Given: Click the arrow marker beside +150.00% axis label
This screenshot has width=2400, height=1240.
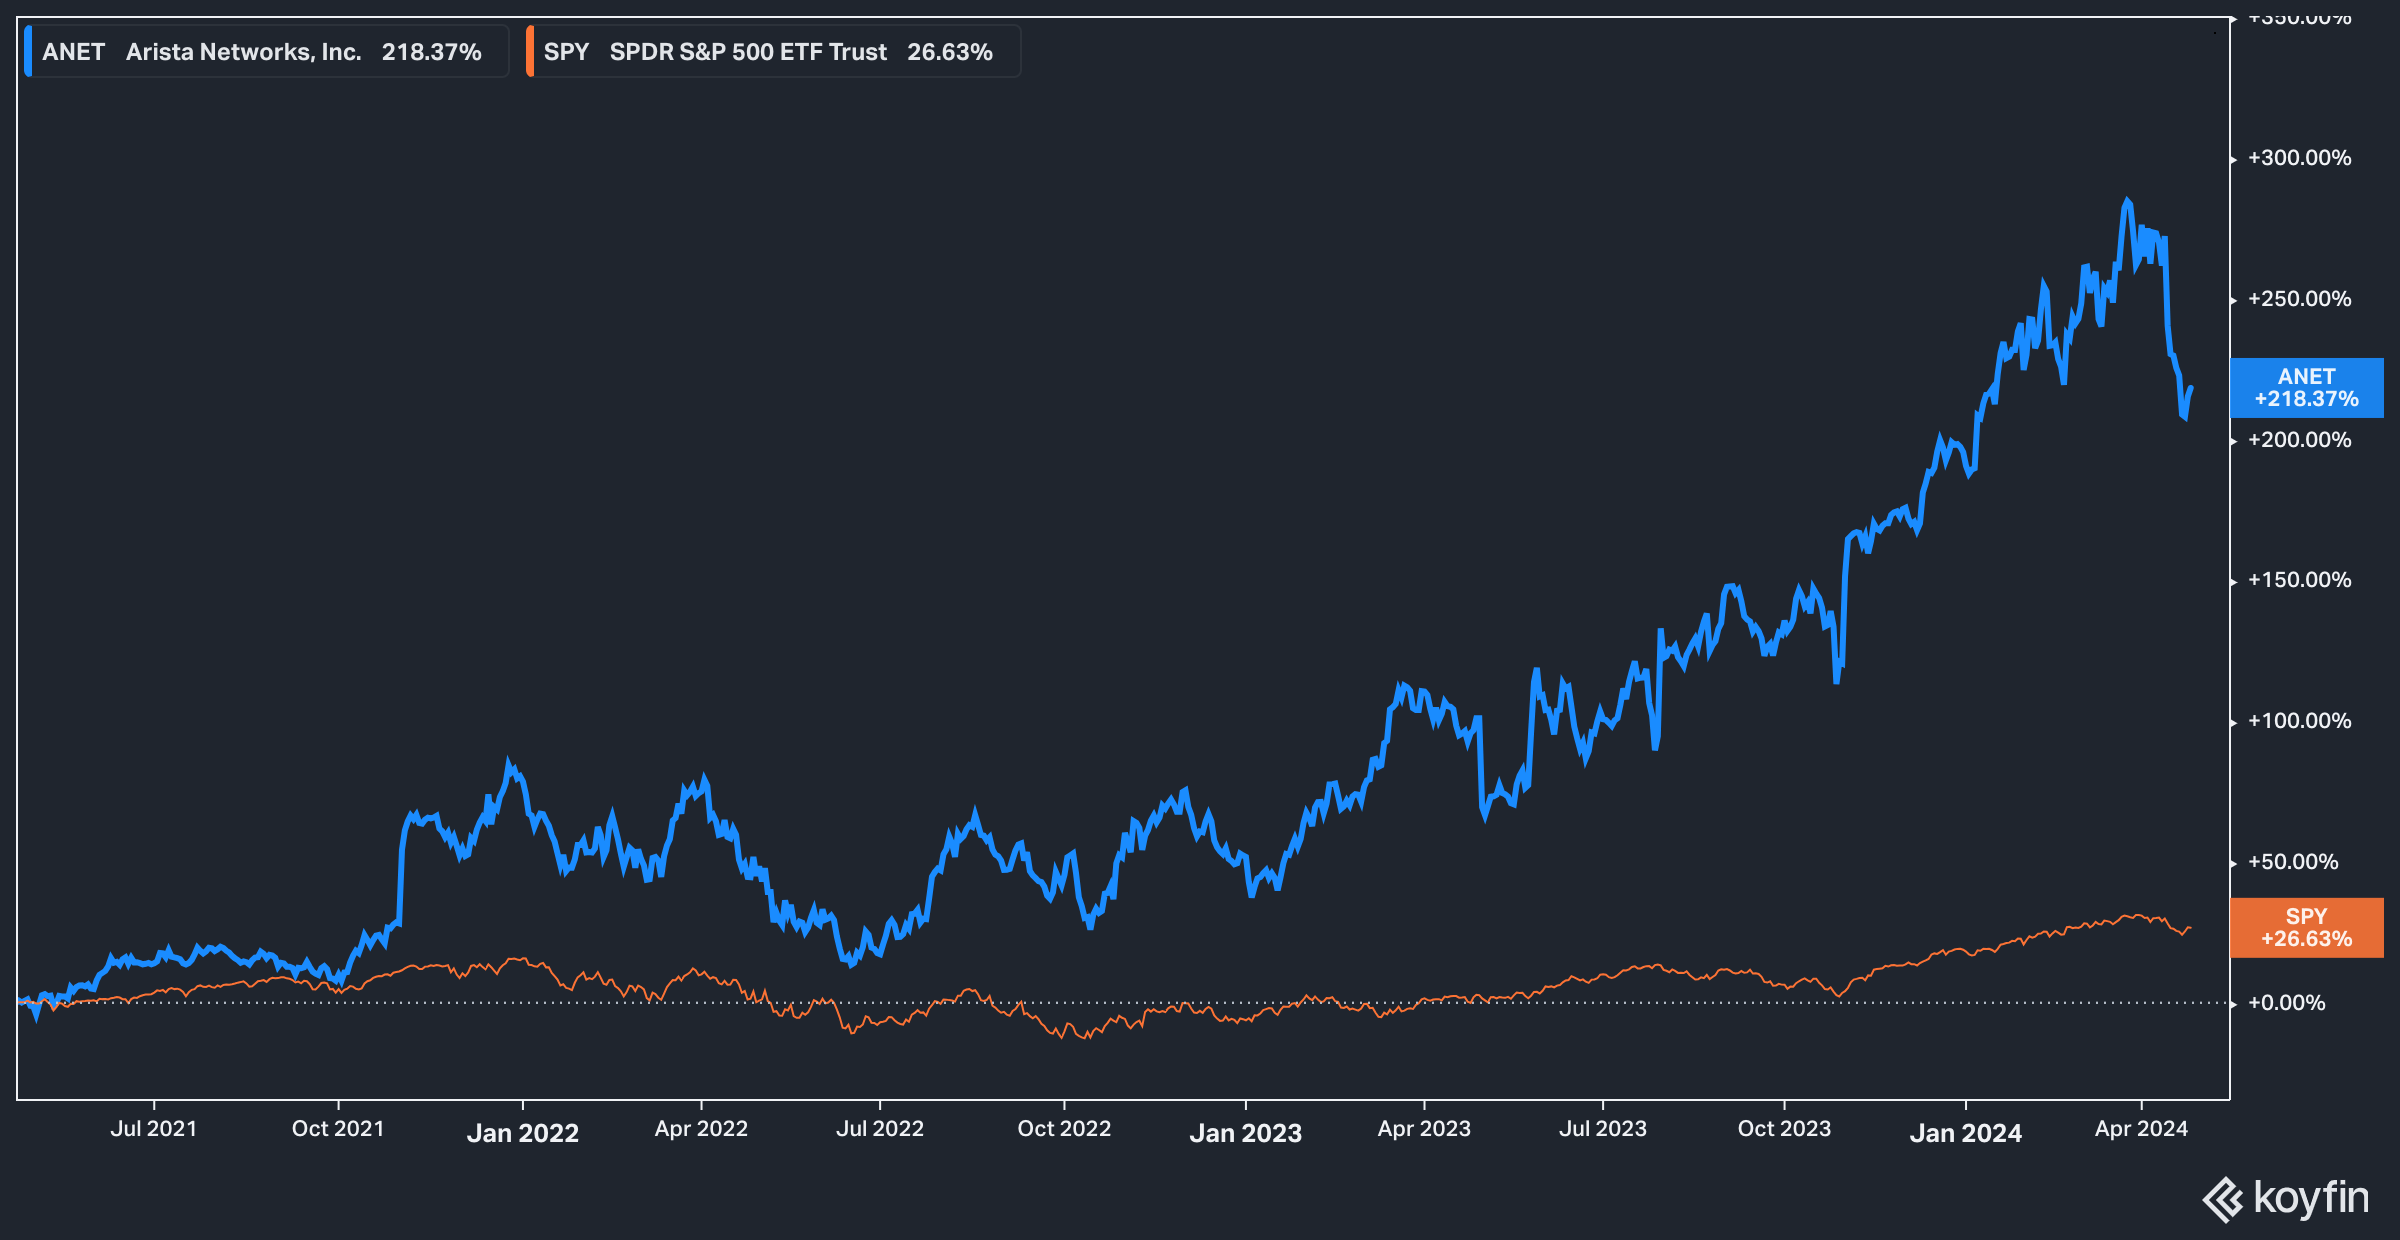Looking at the screenshot, I should (2236, 579).
